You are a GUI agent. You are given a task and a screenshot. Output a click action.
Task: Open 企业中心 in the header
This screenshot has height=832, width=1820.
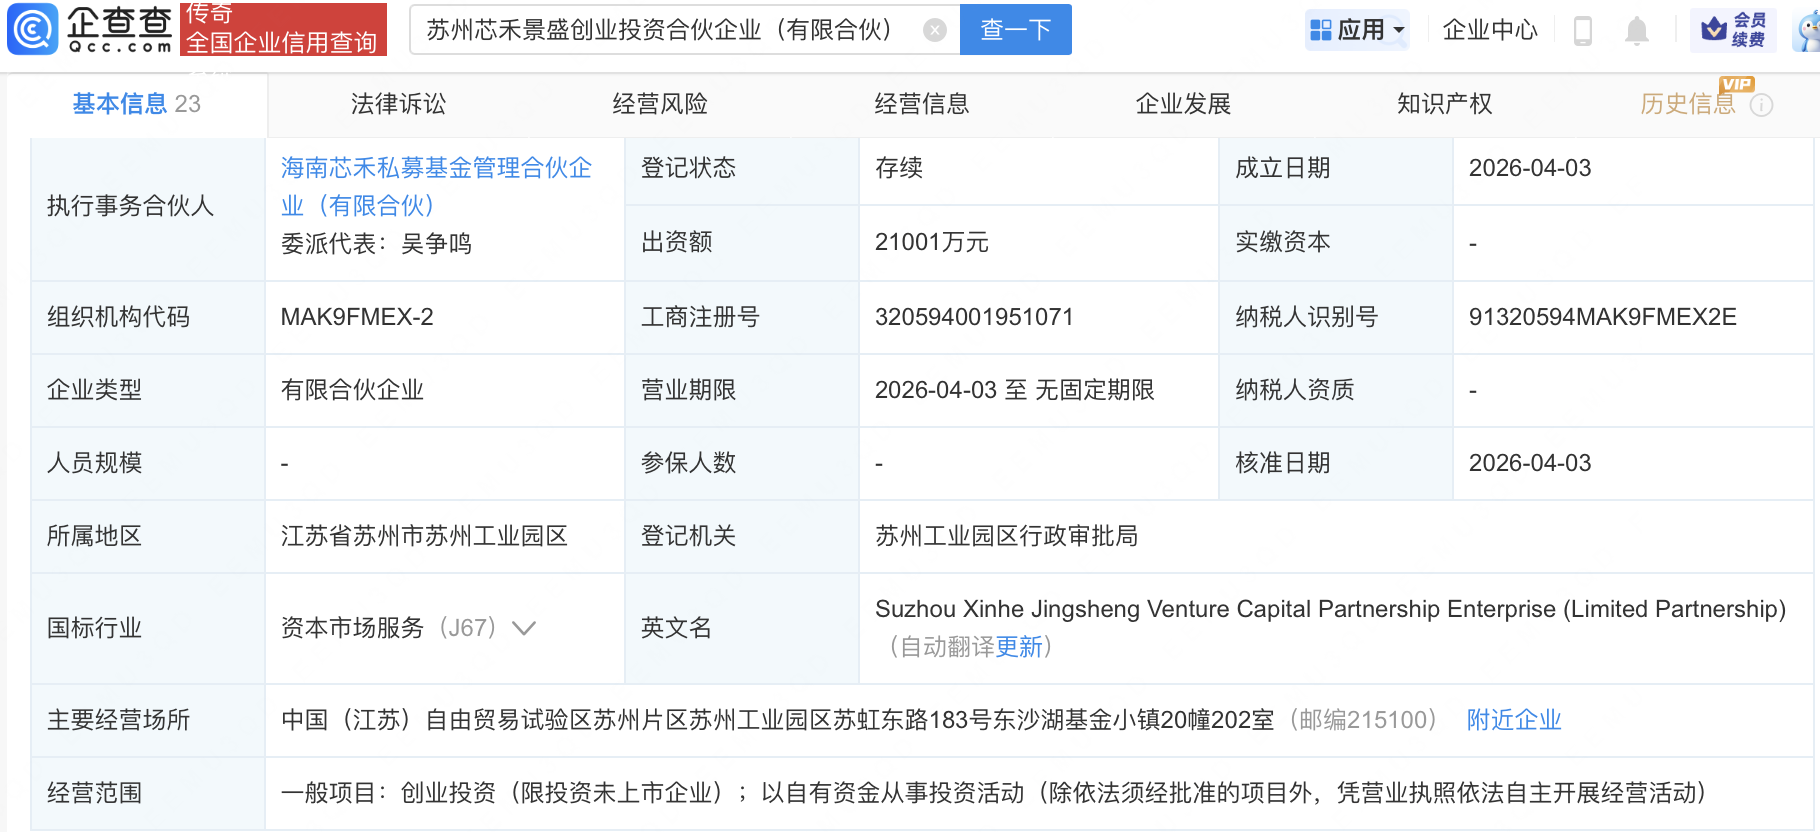pos(1490,30)
